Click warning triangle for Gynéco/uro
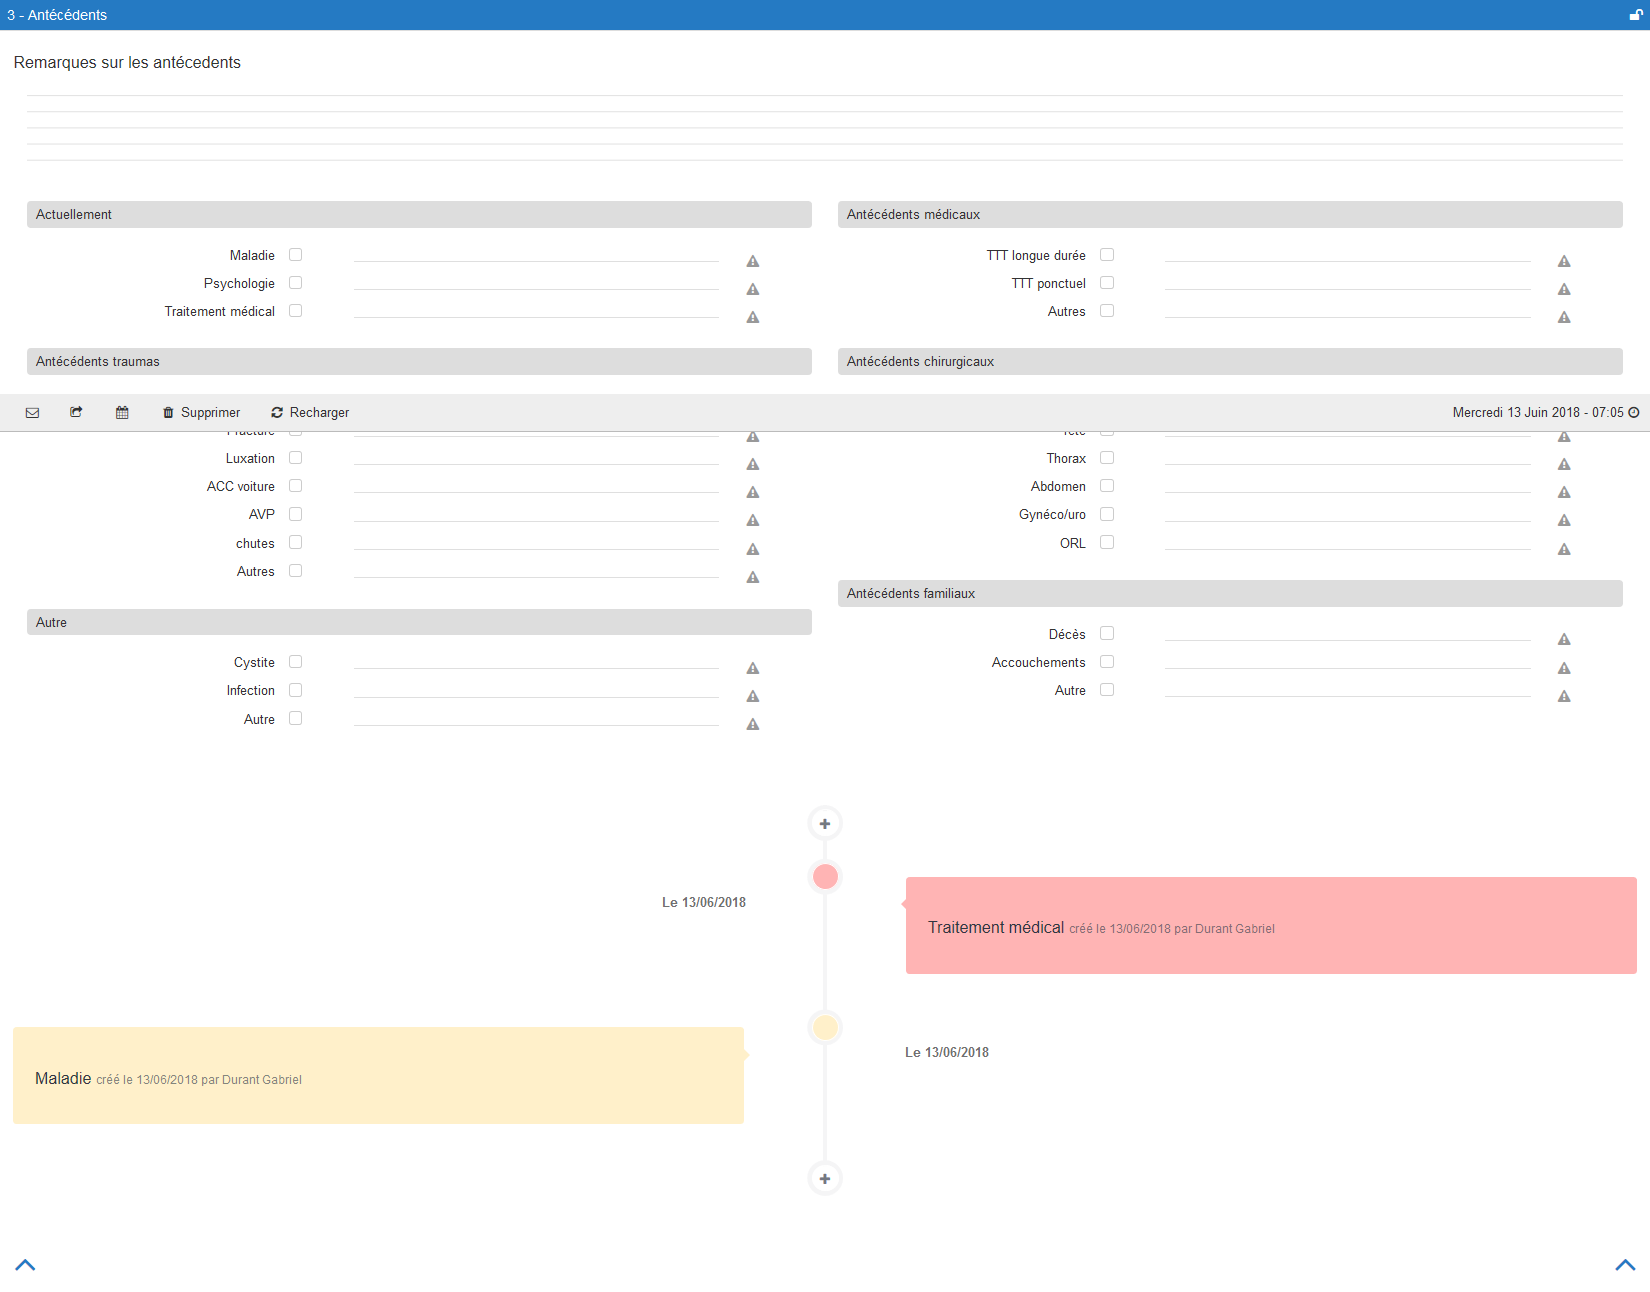This screenshot has height=1292, width=1650. click(1564, 520)
